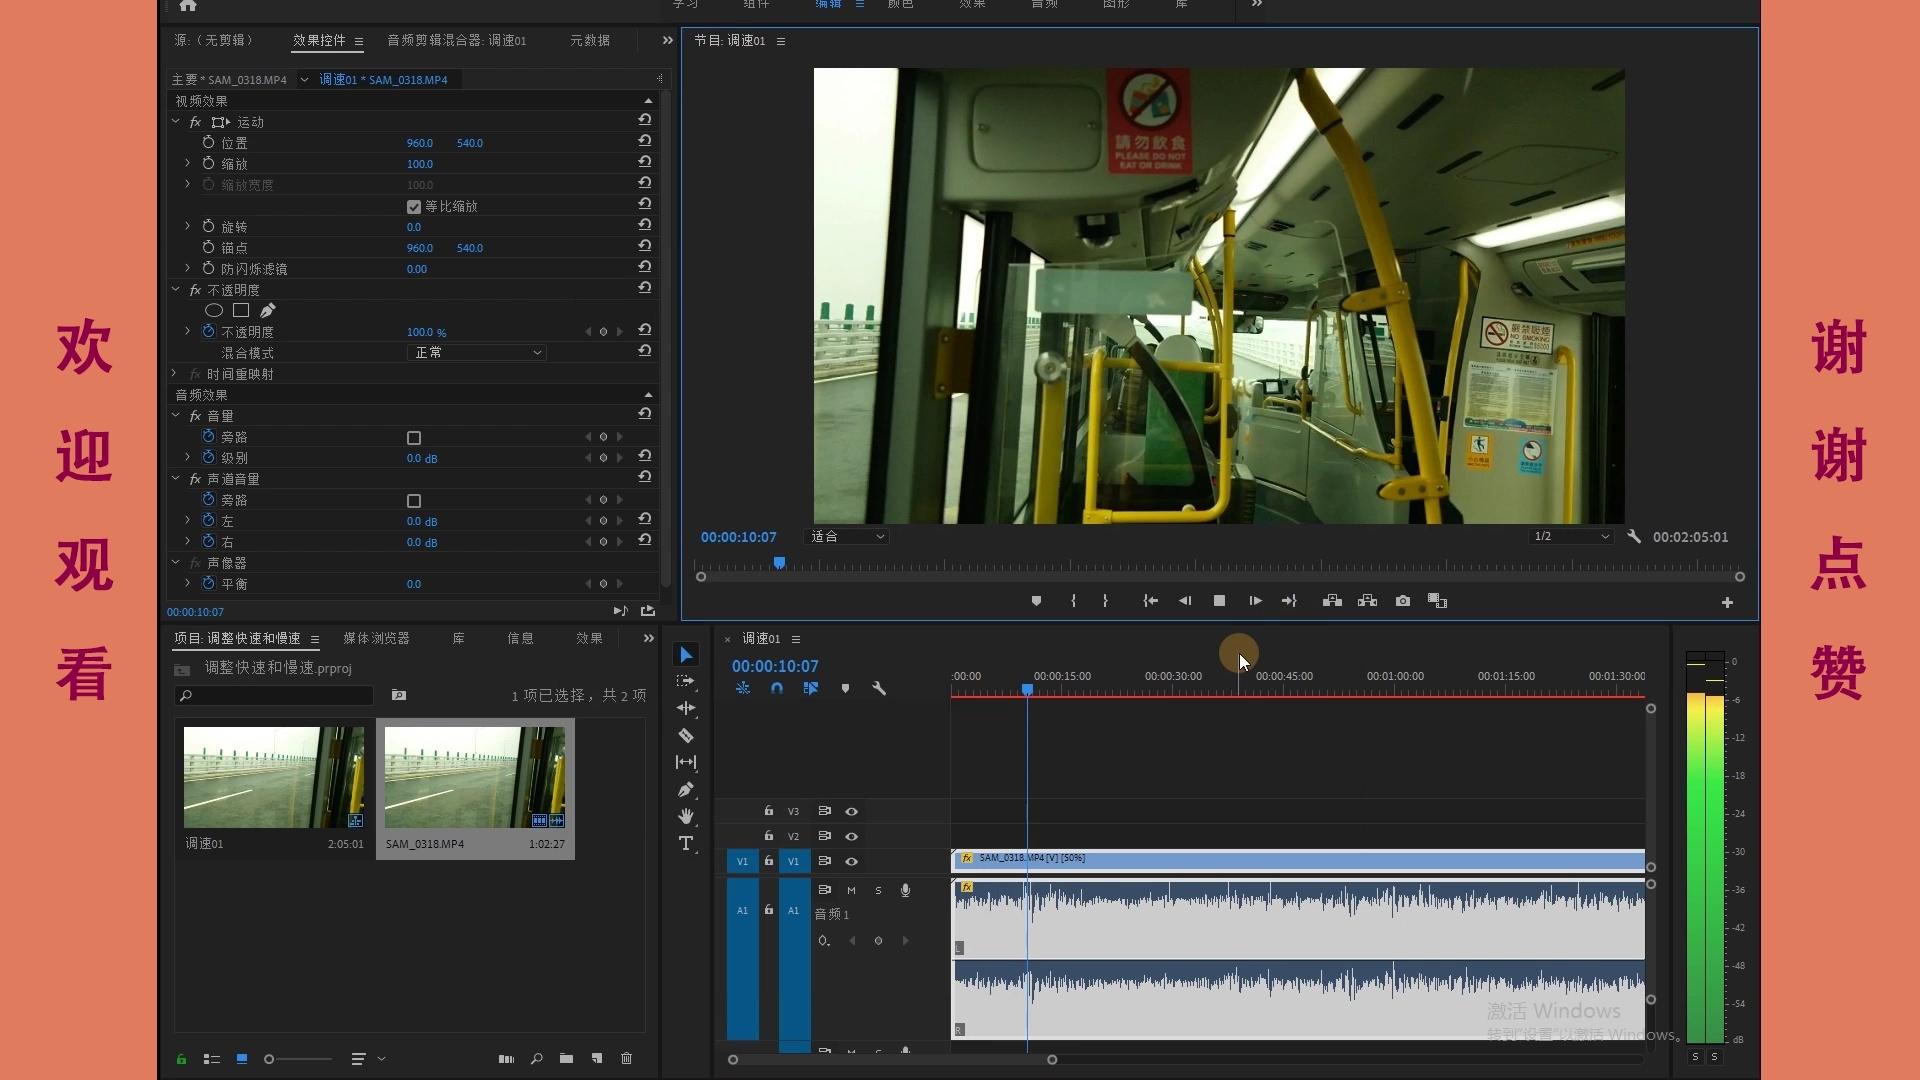This screenshot has height=1080, width=1920.
Task: Stop playback in the program monitor
Action: (1219, 601)
